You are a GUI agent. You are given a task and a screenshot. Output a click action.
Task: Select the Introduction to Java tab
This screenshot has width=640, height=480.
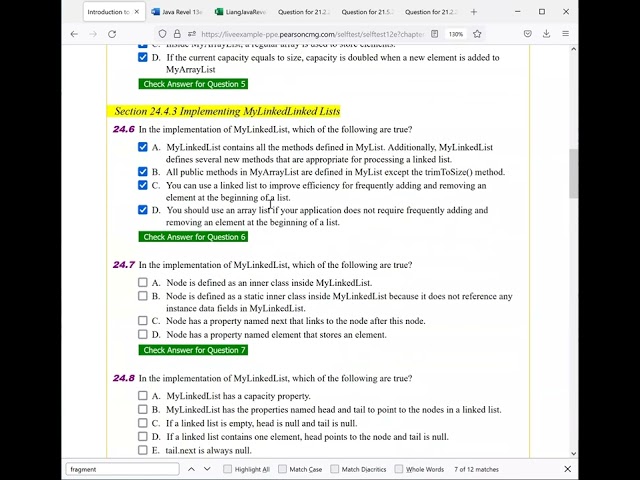(113, 12)
